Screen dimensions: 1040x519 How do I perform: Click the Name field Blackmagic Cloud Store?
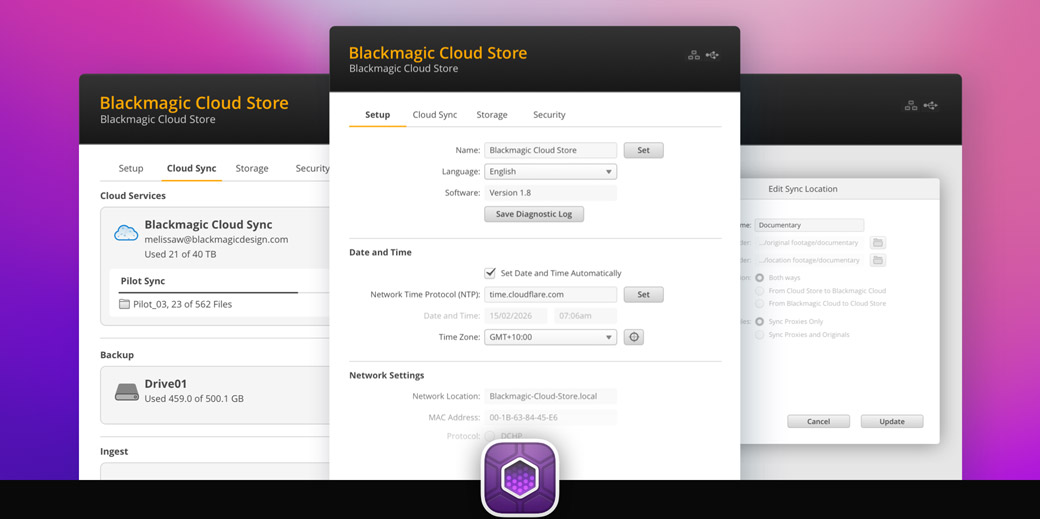551,151
